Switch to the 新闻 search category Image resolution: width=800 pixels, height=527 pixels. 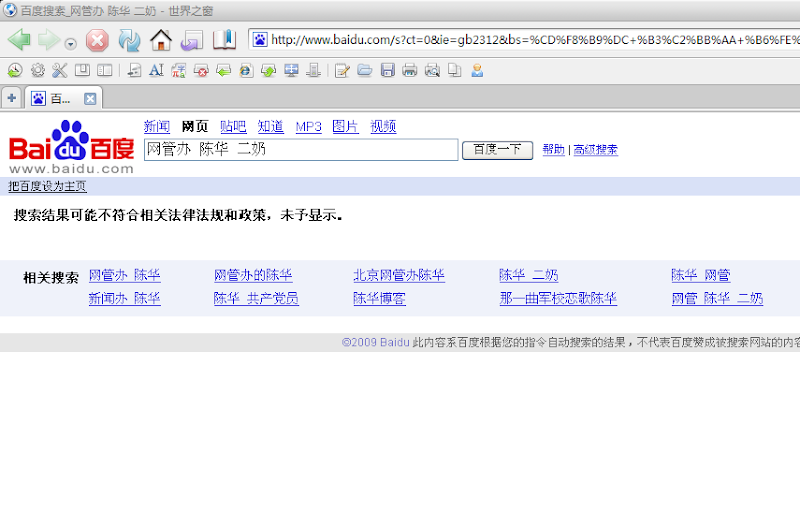(x=157, y=126)
